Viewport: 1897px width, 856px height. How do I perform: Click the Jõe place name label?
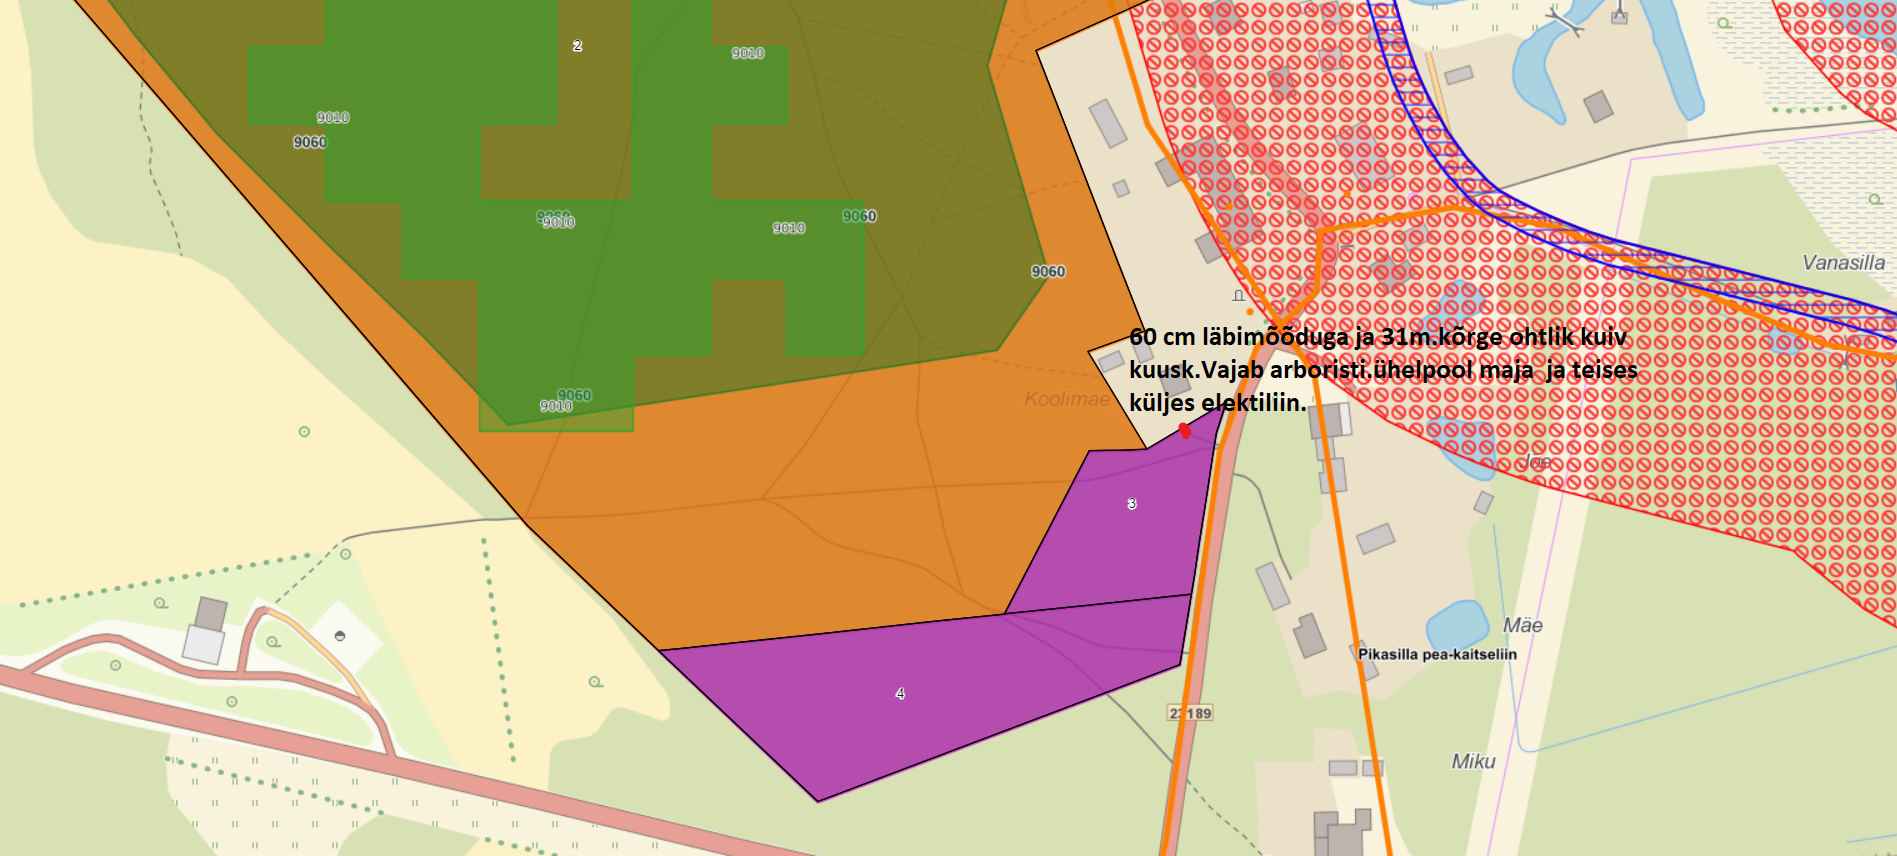click(1537, 461)
